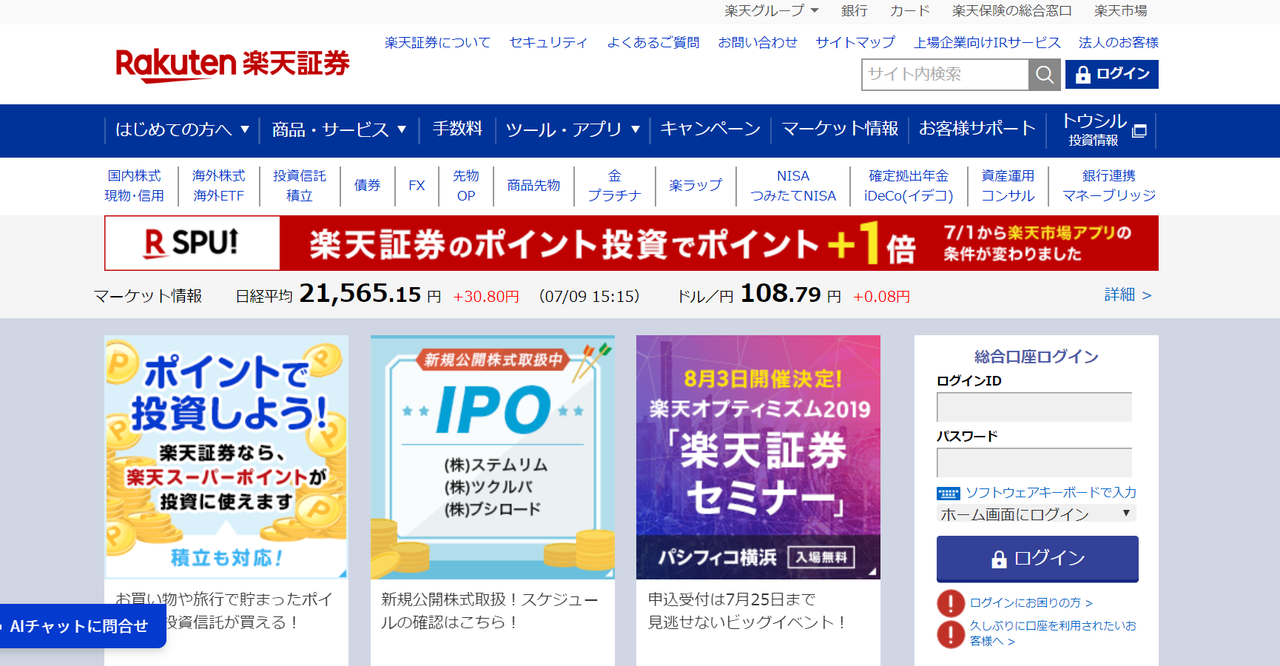
Task: Open the 手数料 menu item
Action: (x=457, y=130)
